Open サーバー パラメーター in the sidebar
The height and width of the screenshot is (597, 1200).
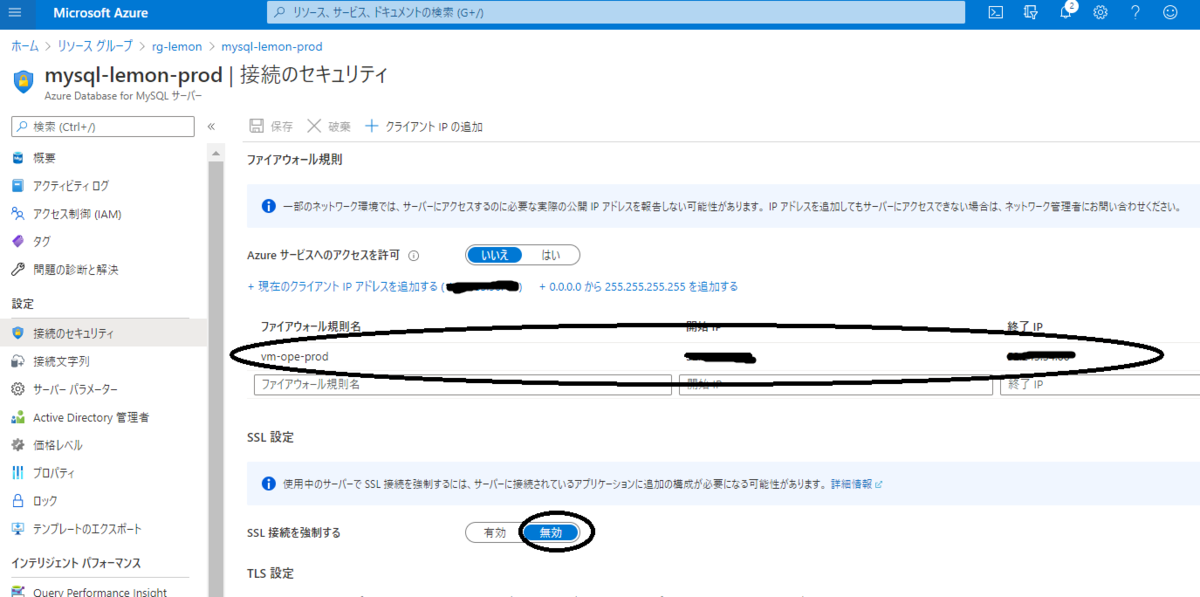(75, 389)
